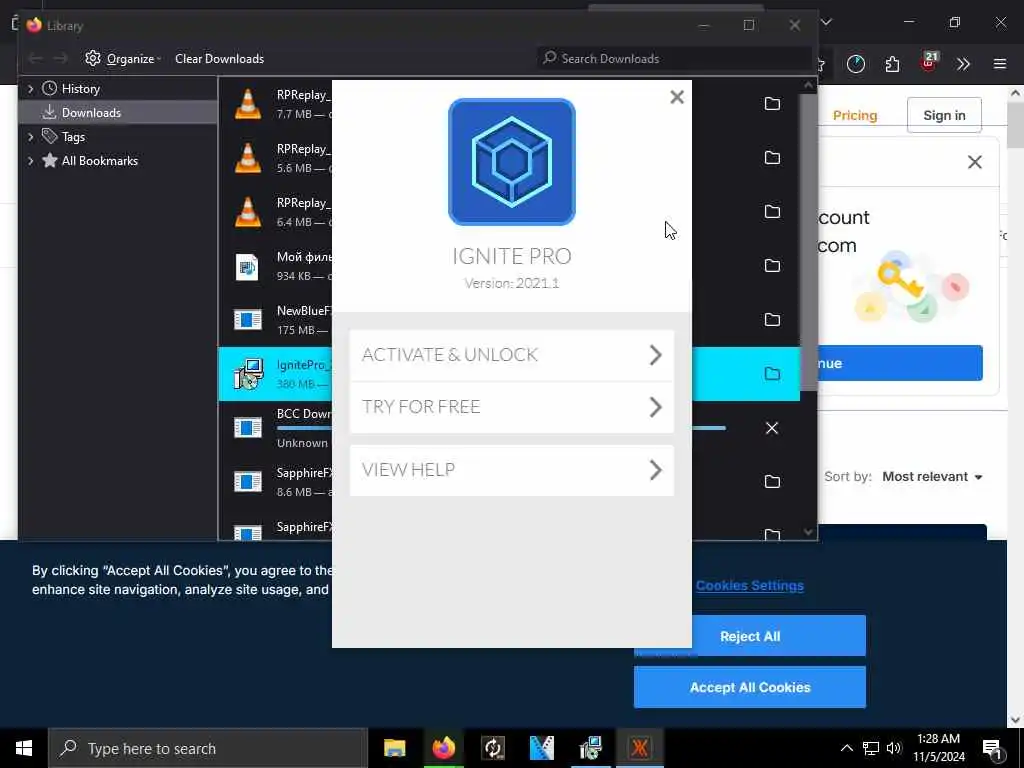This screenshot has width=1024, height=768.
Task: Show more Firefox toolbar tools chevron
Action: tap(963, 64)
